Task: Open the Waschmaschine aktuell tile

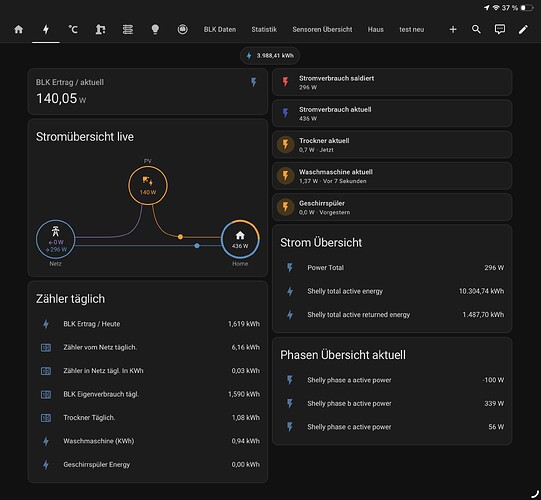Action: (x=392, y=176)
